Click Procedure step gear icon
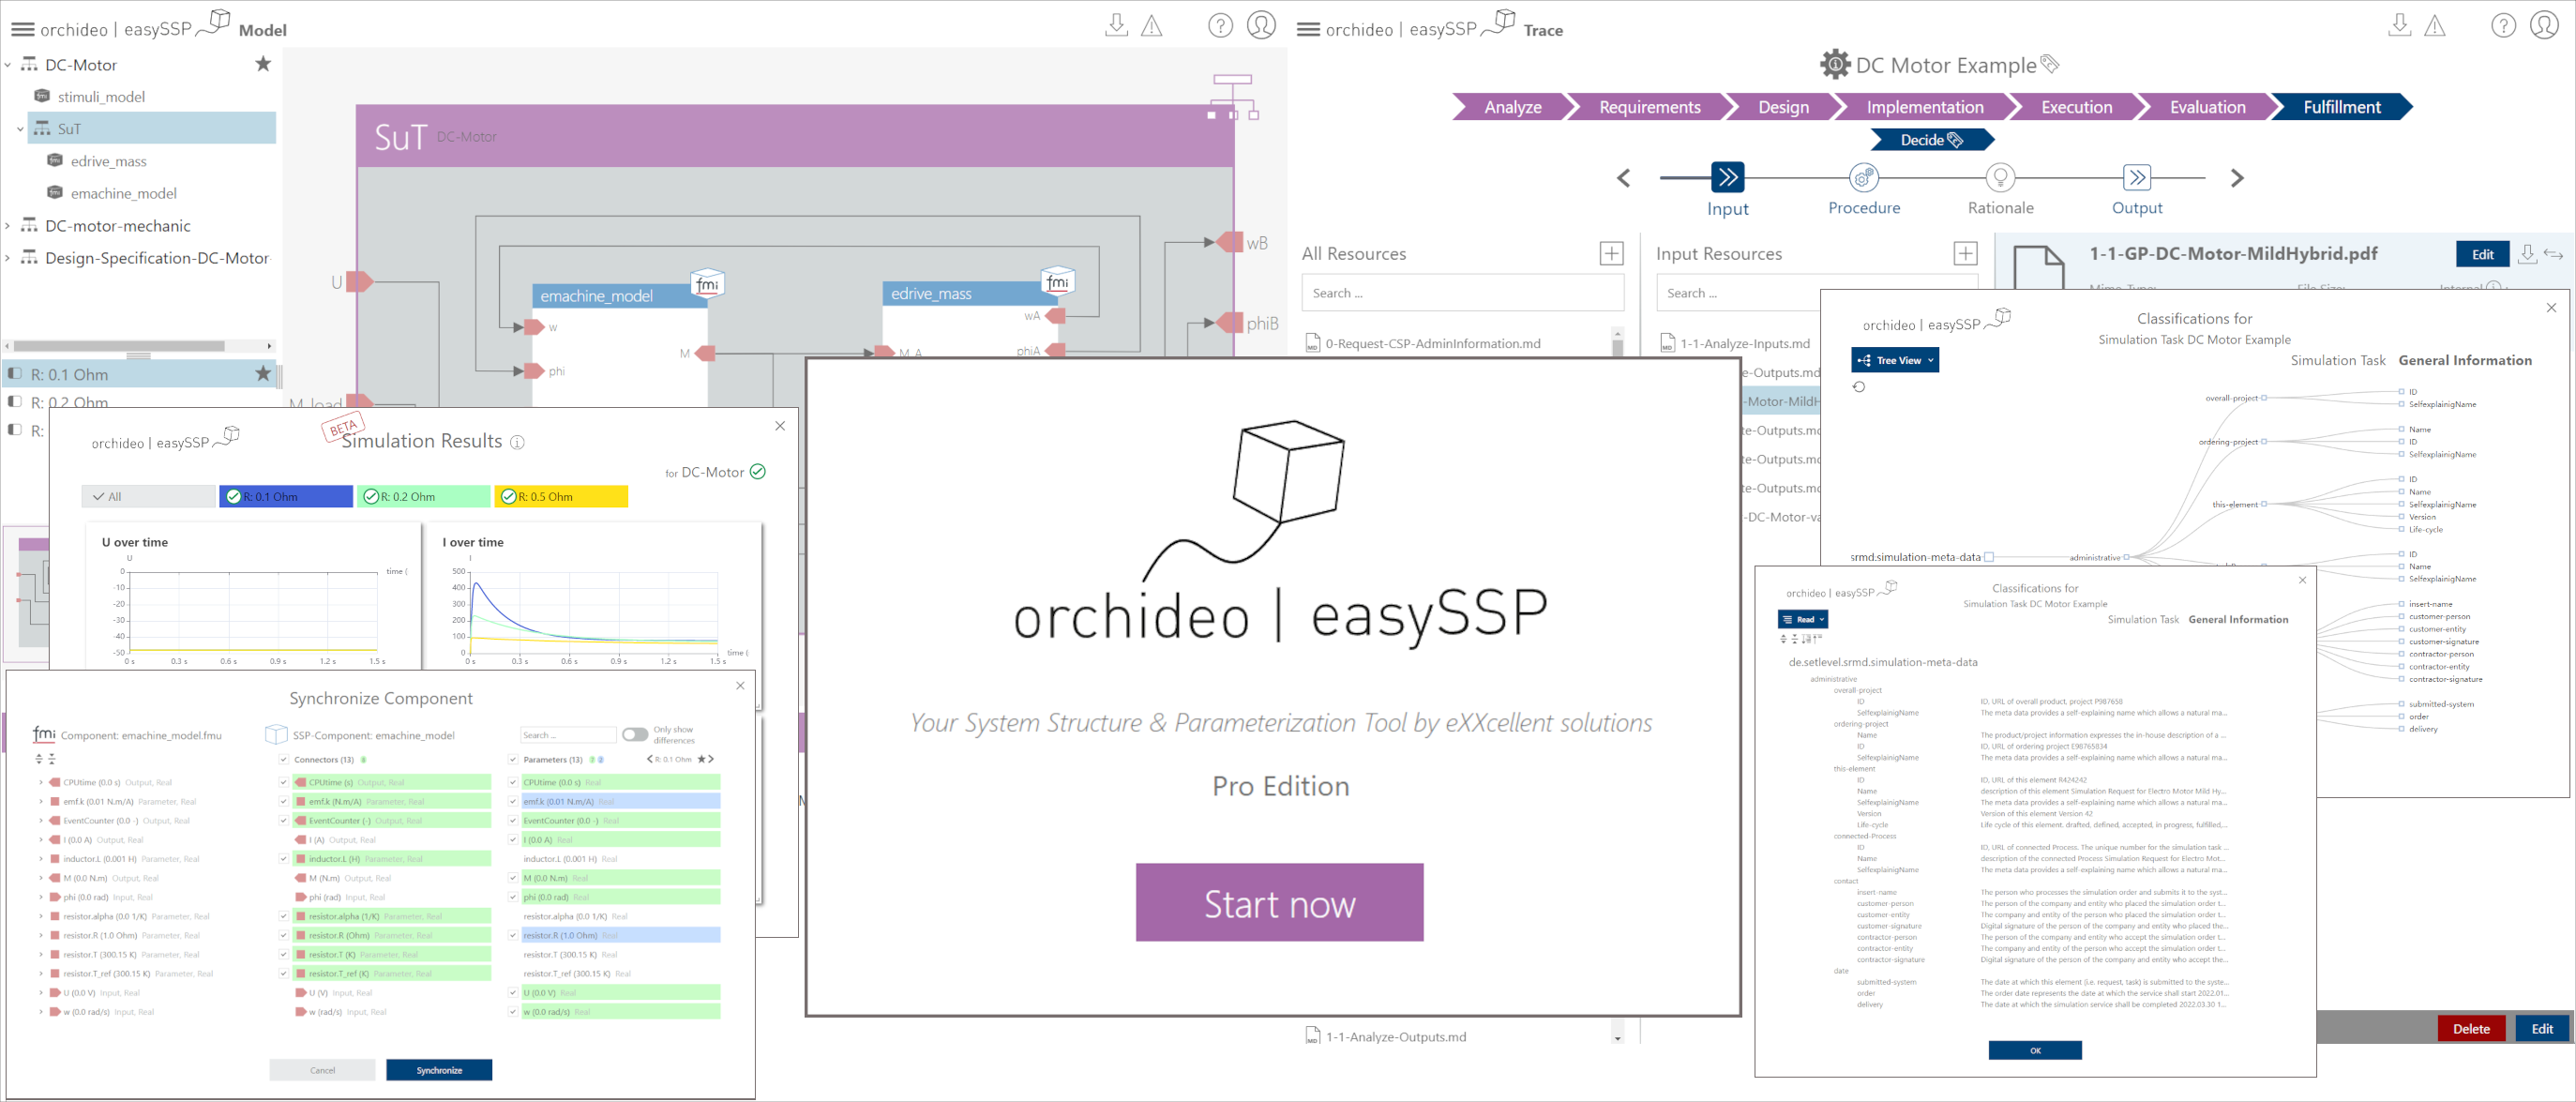Image resolution: width=2576 pixels, height=1102 pixels. tap(1863, 177)
